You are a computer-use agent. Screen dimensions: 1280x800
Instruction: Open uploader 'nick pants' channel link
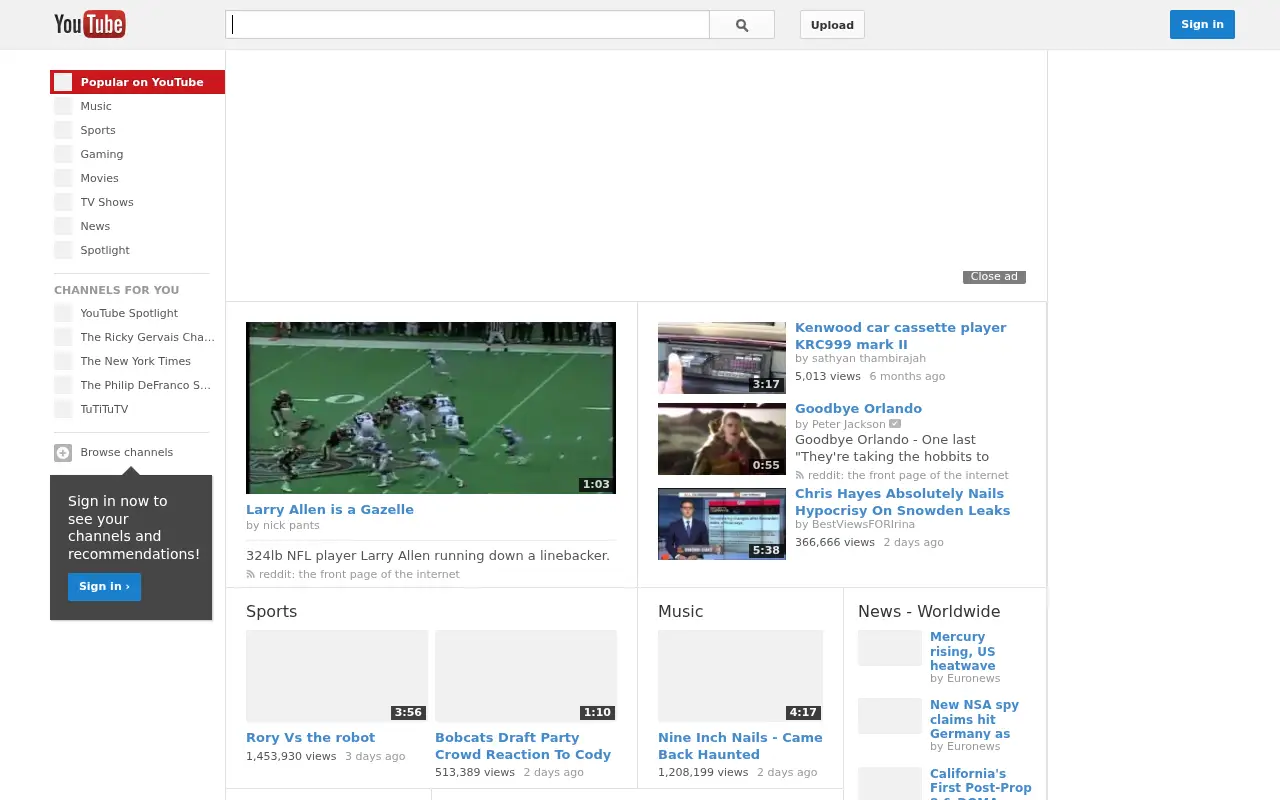point(291,526)
